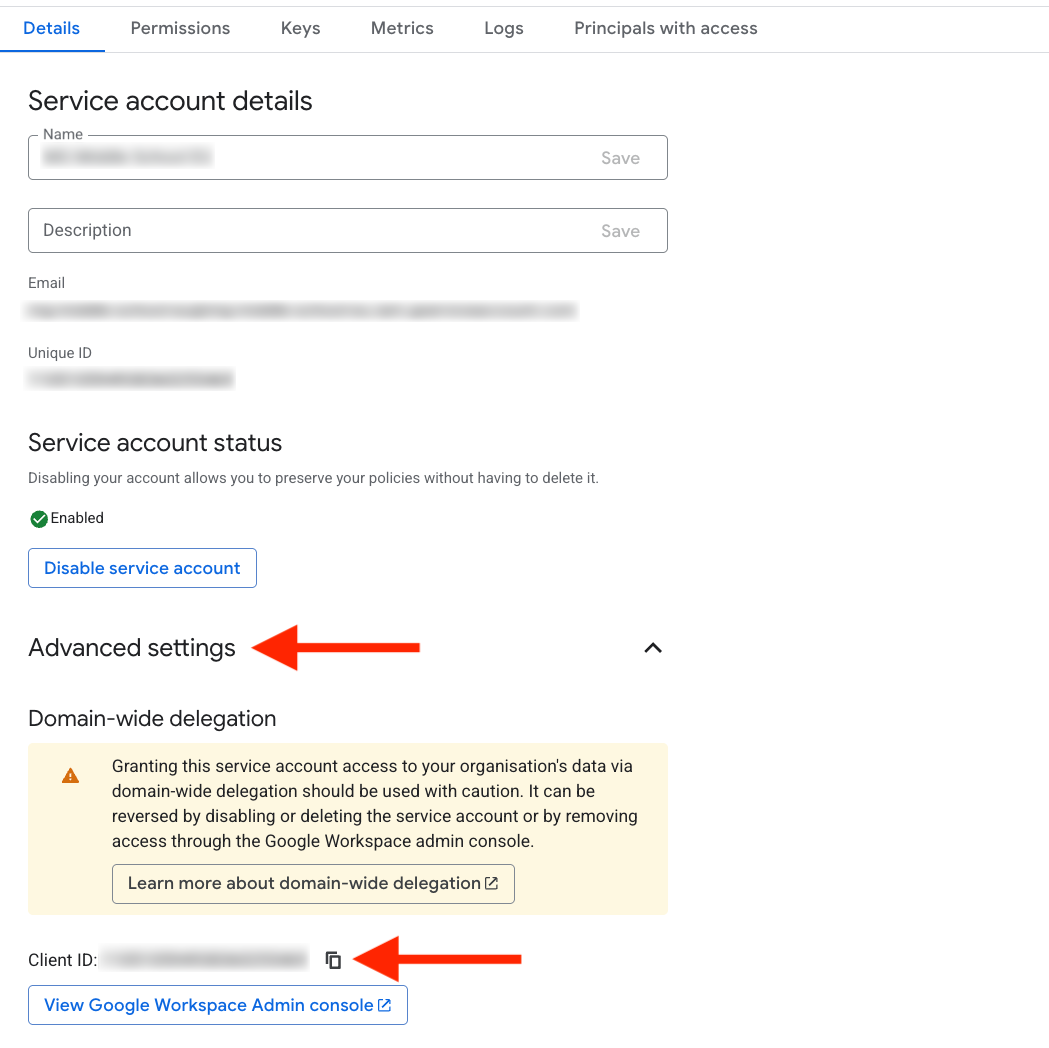This screenshot has width=1049, height=1048.
Task: Click external link icon on Learn more button
Action: pos(492,883)
